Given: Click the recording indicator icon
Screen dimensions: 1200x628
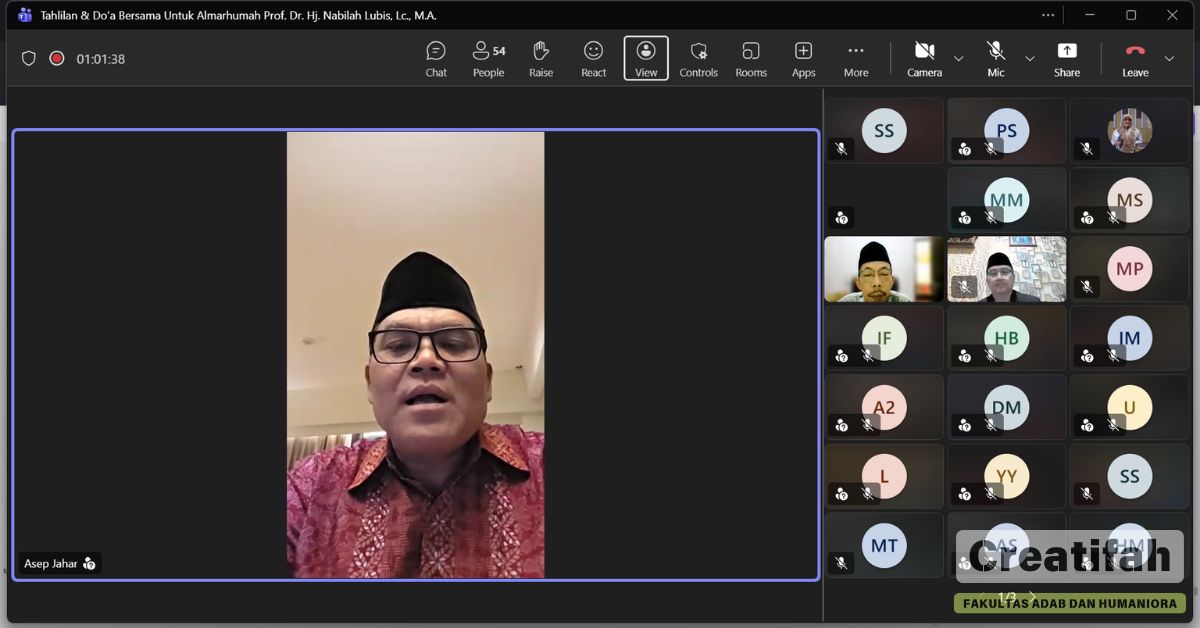Looking at the screenshot, I should pyautogui.click(x=57, y=59).
